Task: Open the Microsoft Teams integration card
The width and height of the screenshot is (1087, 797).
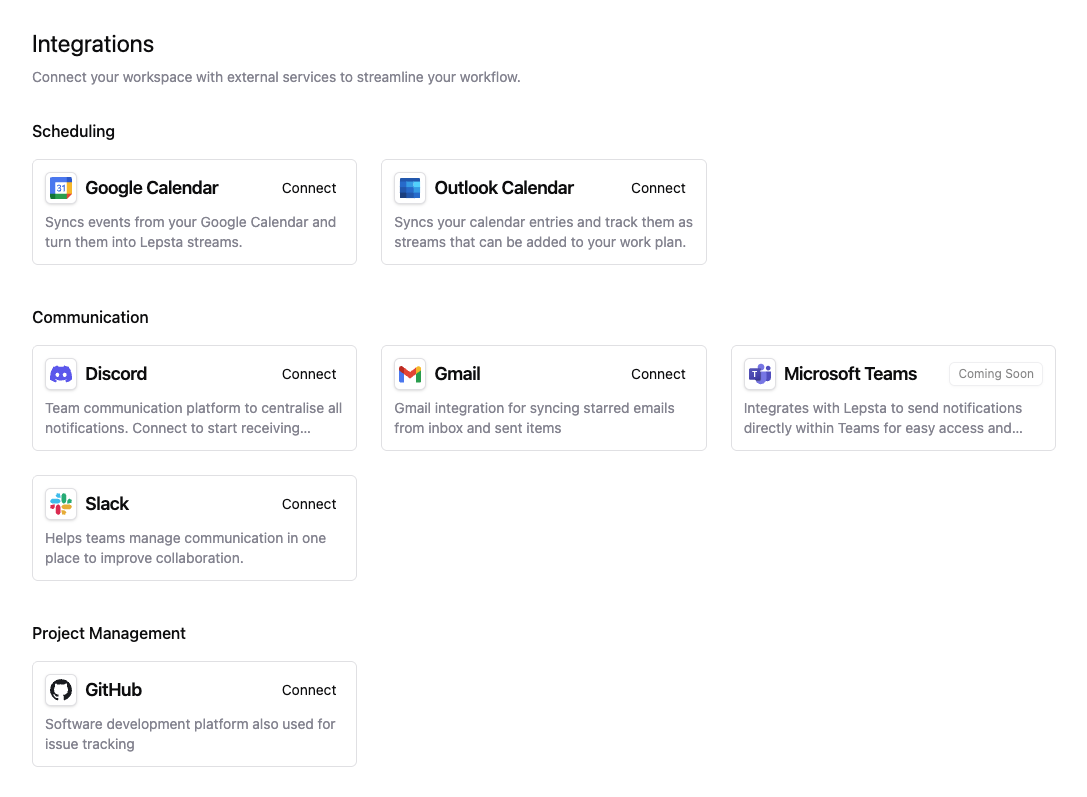Action: tap(893, 398)
